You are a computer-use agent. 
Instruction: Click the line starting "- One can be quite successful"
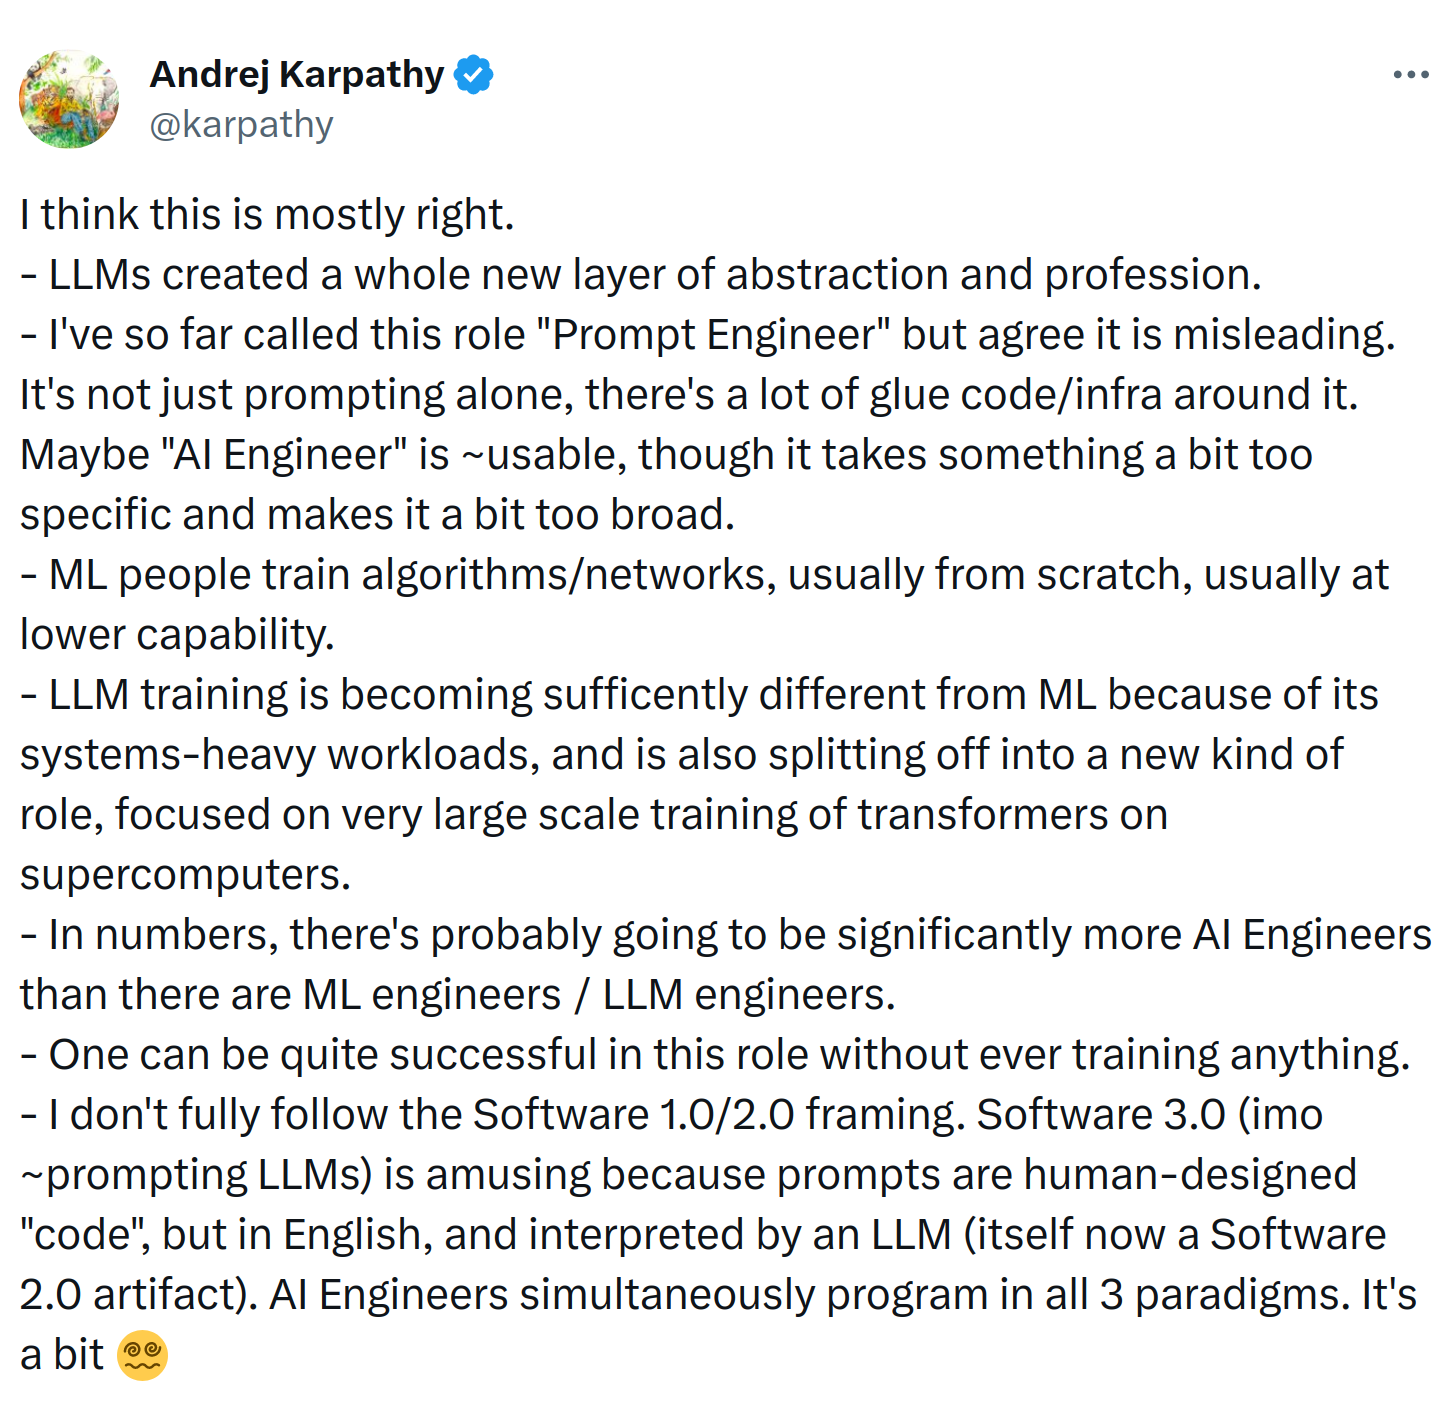(715, 1055)
